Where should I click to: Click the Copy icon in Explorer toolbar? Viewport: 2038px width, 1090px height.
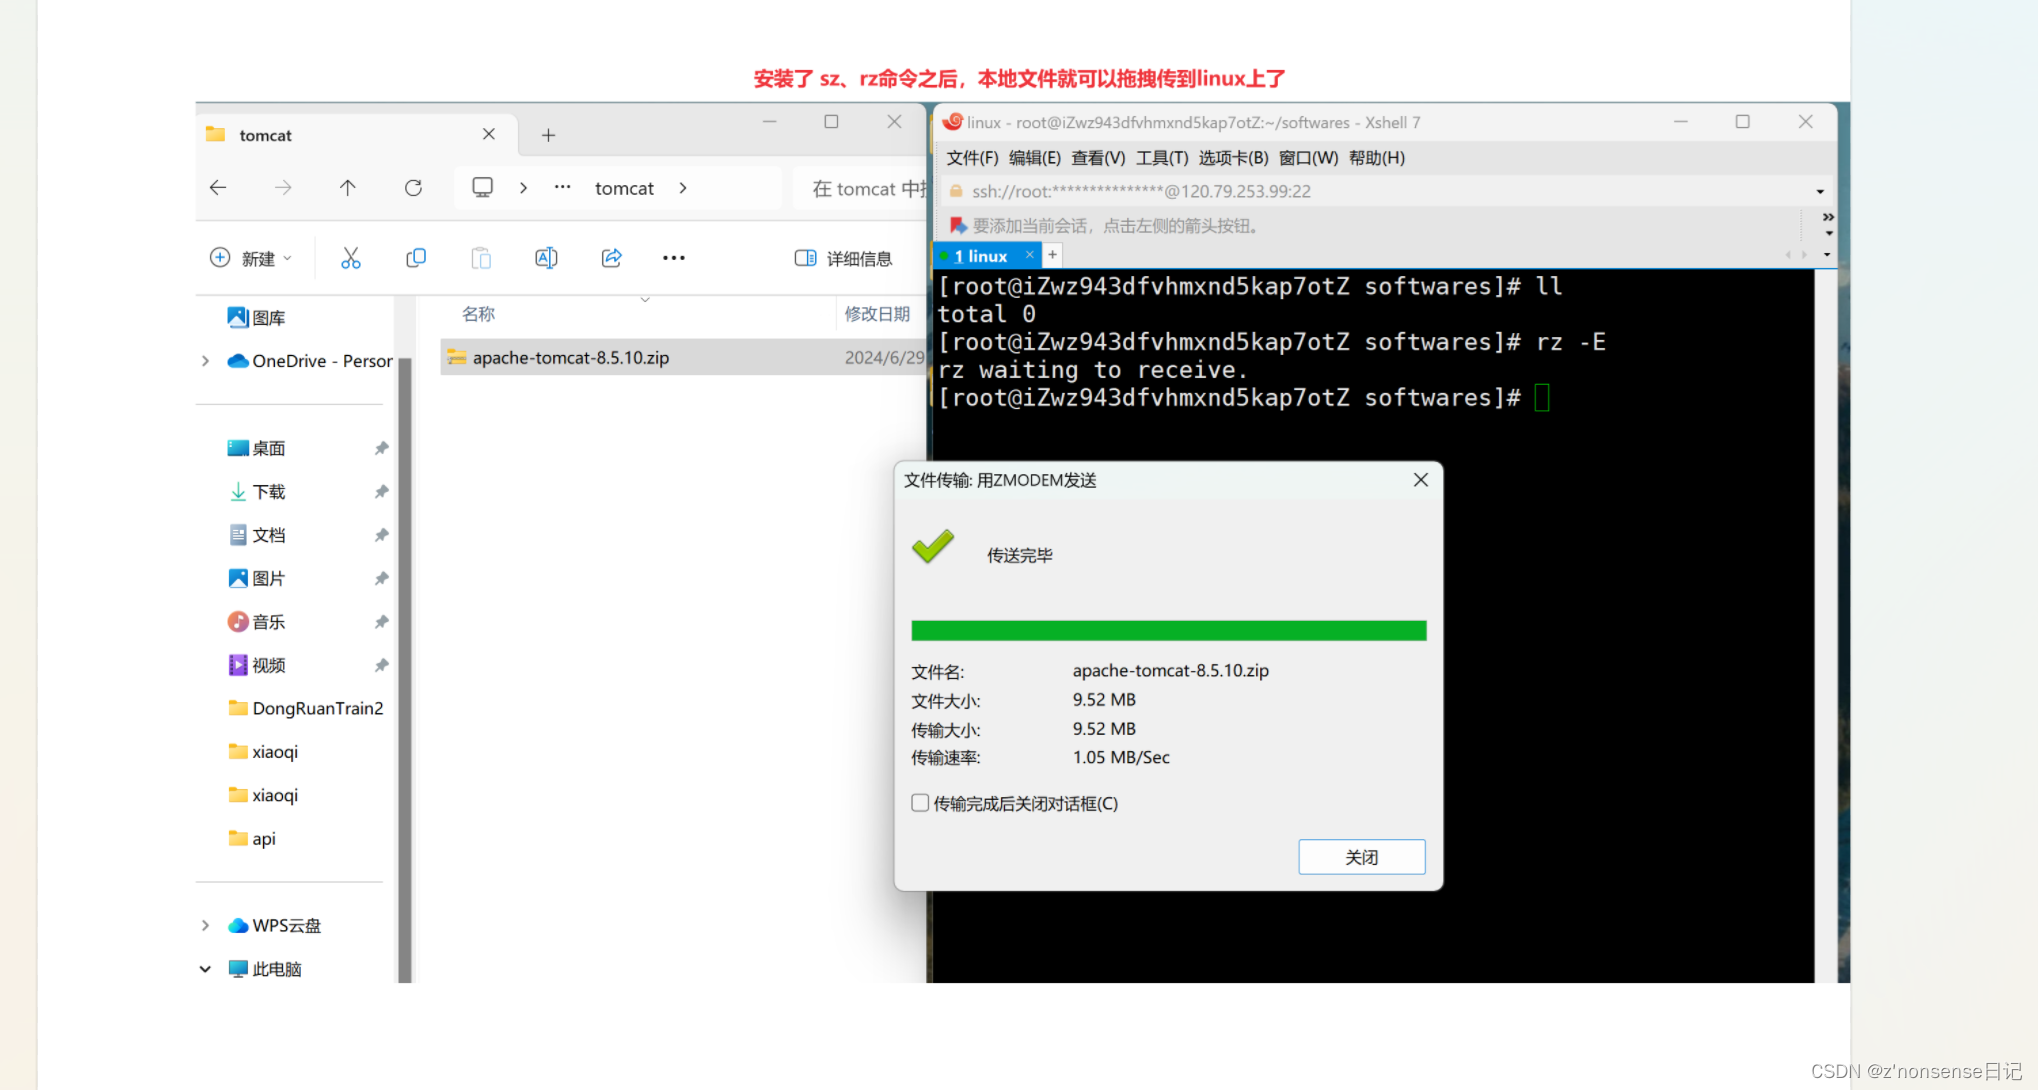click(x=416, y=258)
